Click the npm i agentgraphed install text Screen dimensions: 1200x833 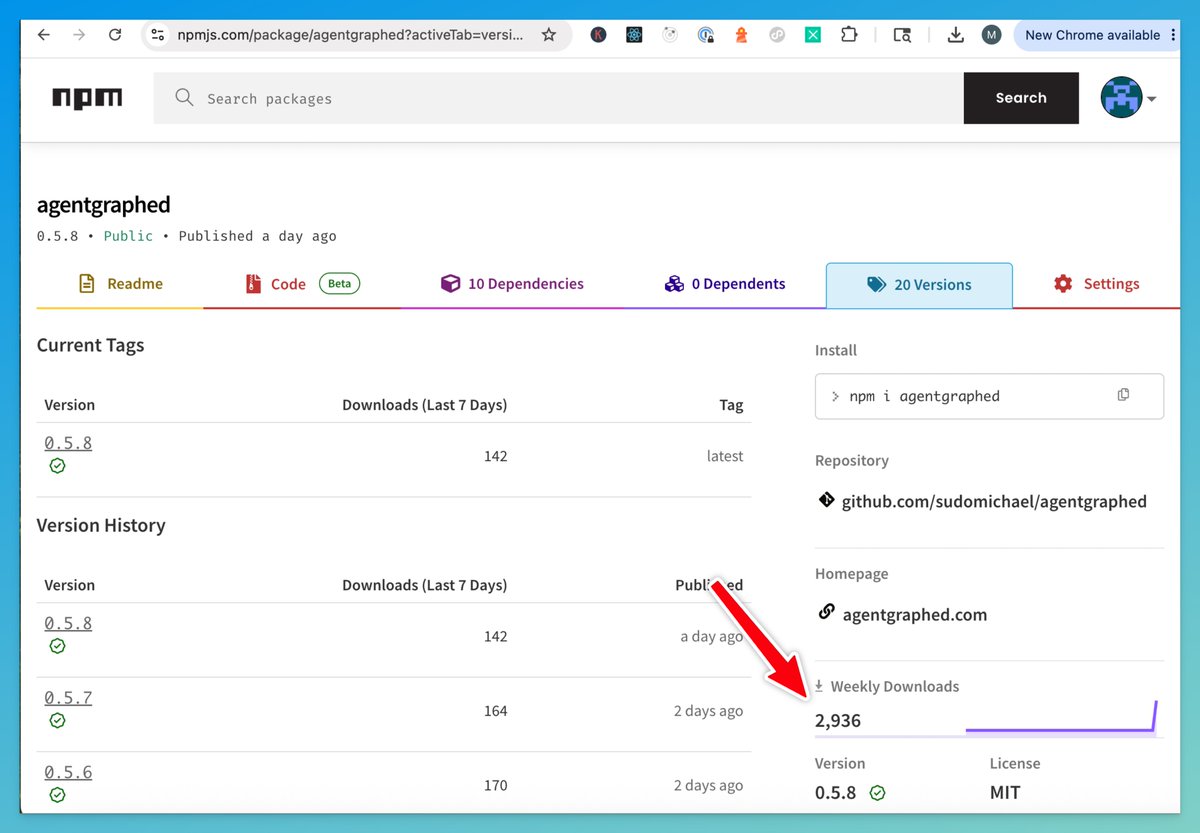[924, 396]
